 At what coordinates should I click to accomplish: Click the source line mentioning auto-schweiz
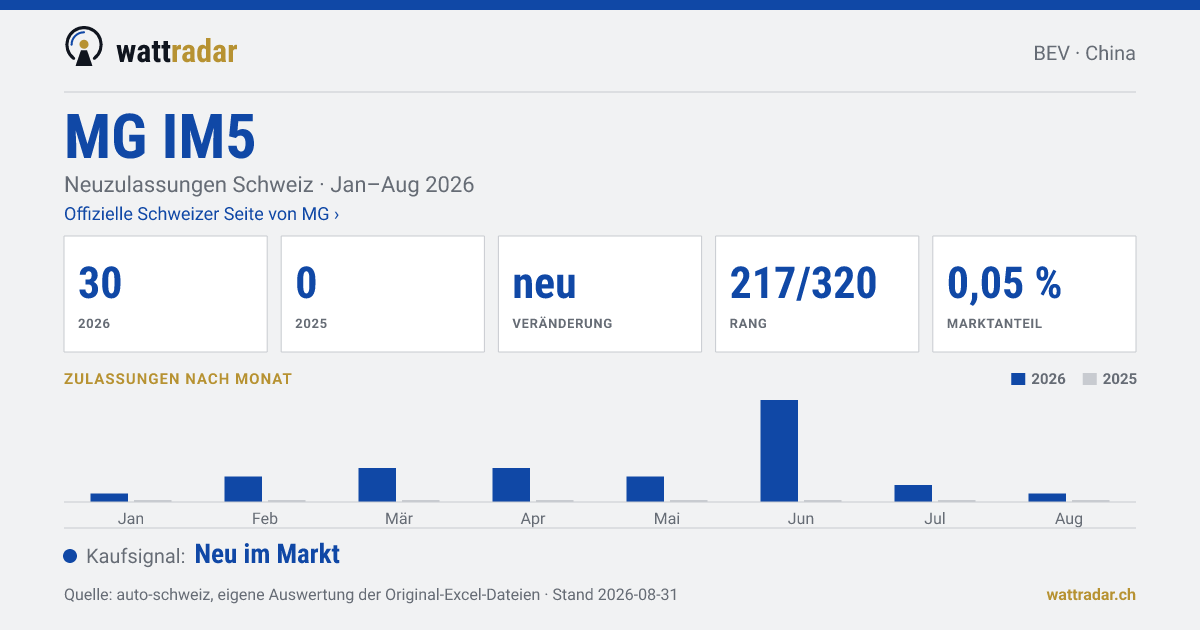371,594
